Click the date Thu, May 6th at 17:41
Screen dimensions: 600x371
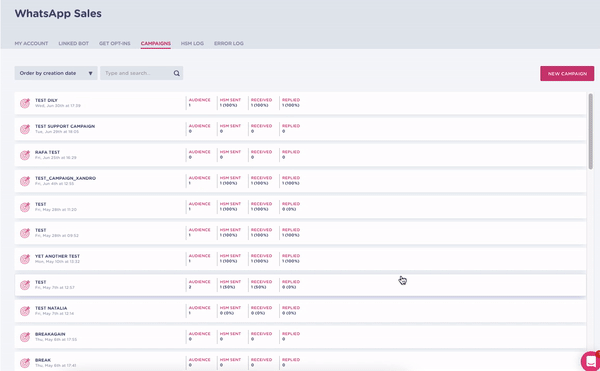point(55,365)
